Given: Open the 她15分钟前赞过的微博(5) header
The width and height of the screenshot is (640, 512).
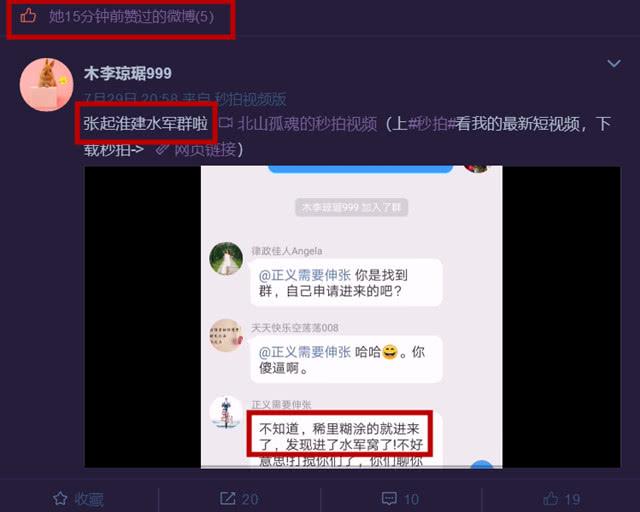Looking at the screenshot, I should [x=131, y=17].
